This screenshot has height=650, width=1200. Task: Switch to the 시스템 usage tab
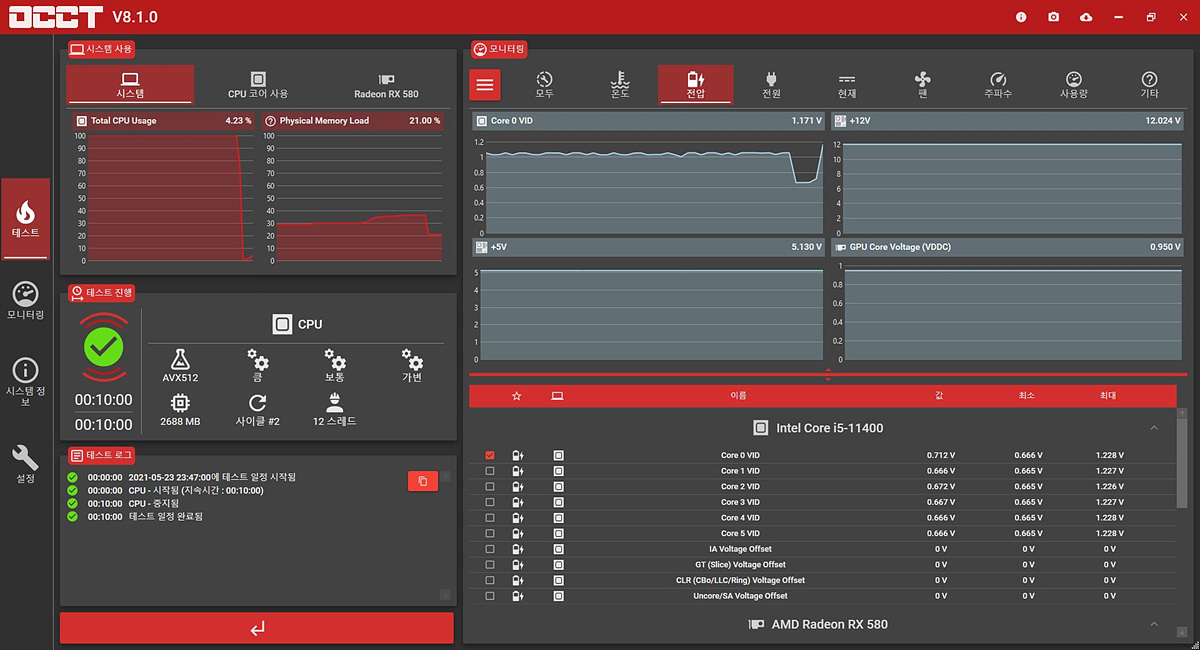130,85
